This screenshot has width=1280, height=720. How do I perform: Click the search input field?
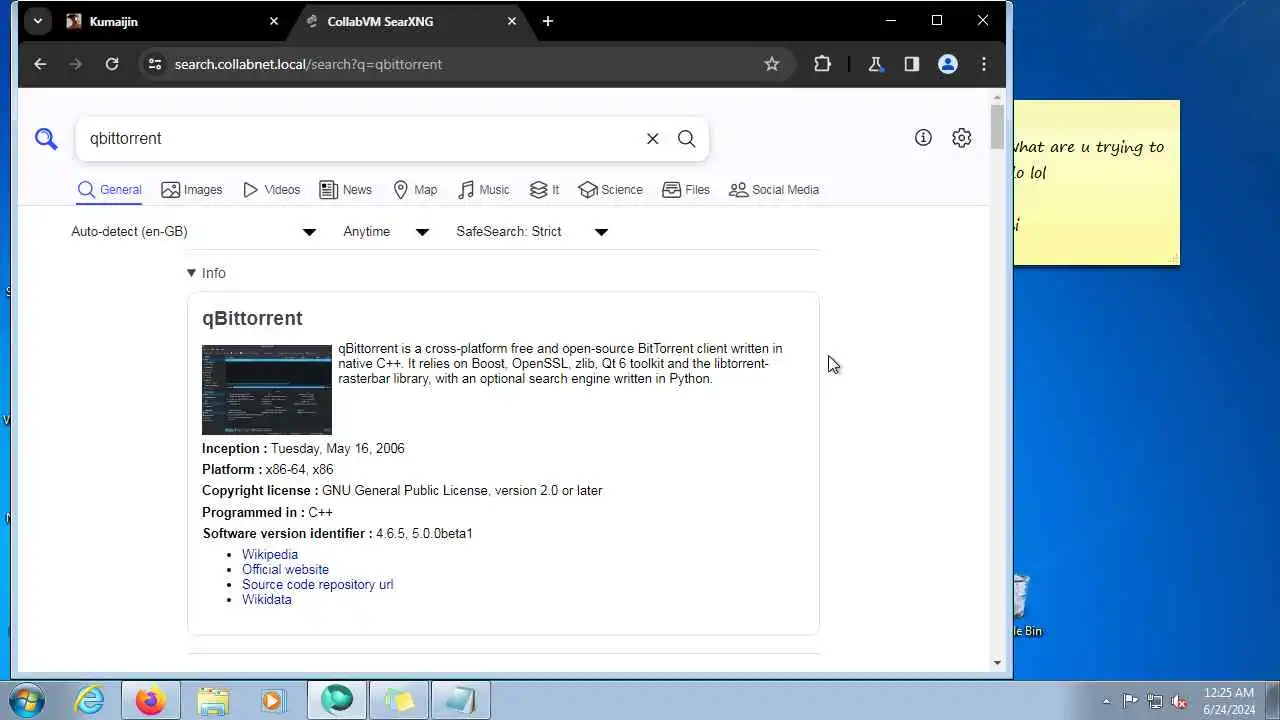pyautogui.click(x=360, y=139)
